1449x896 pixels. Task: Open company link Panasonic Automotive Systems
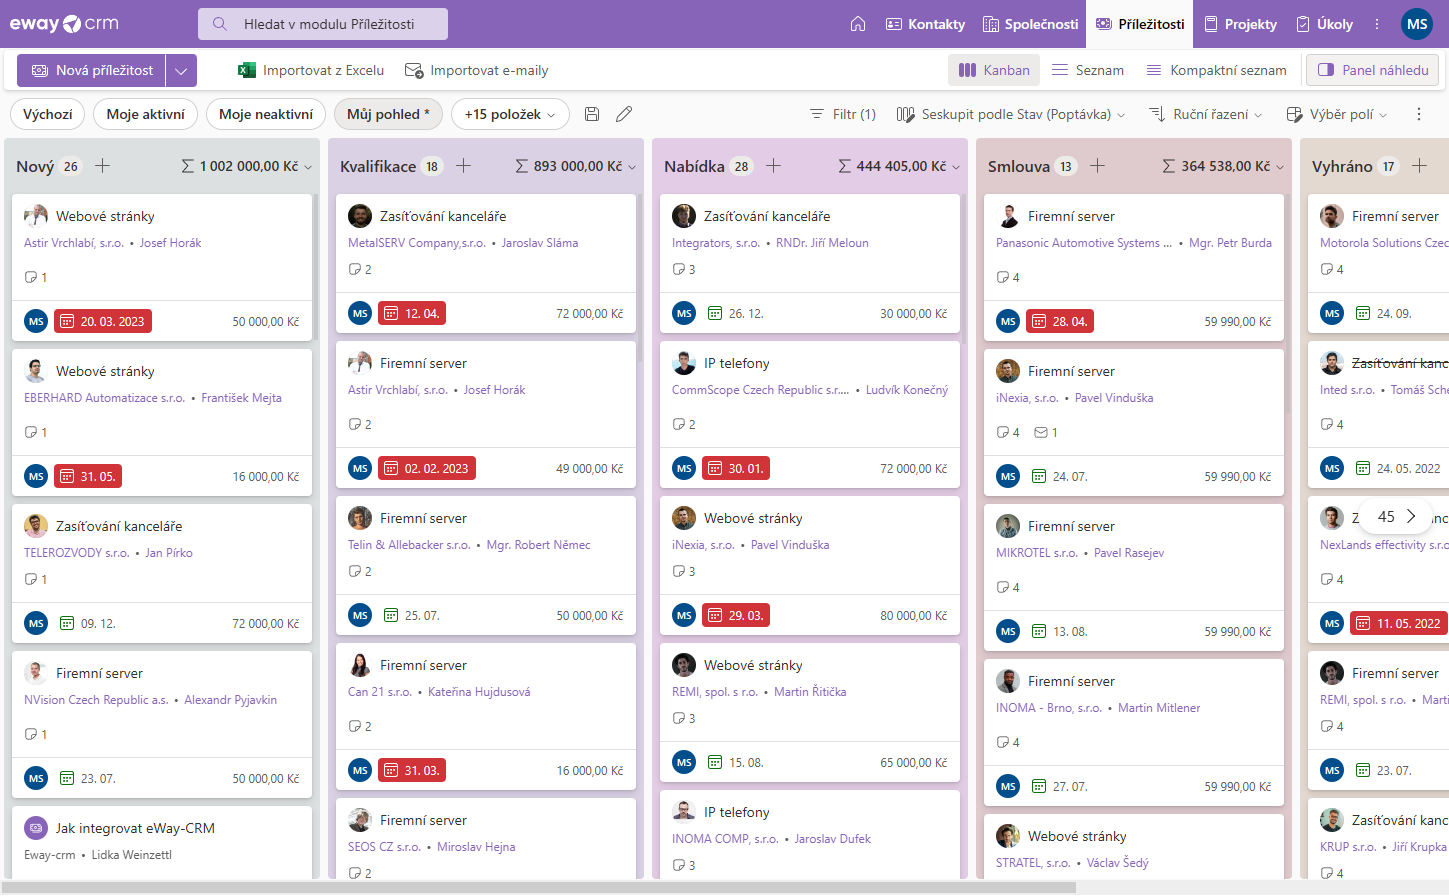coord(1084,243)
